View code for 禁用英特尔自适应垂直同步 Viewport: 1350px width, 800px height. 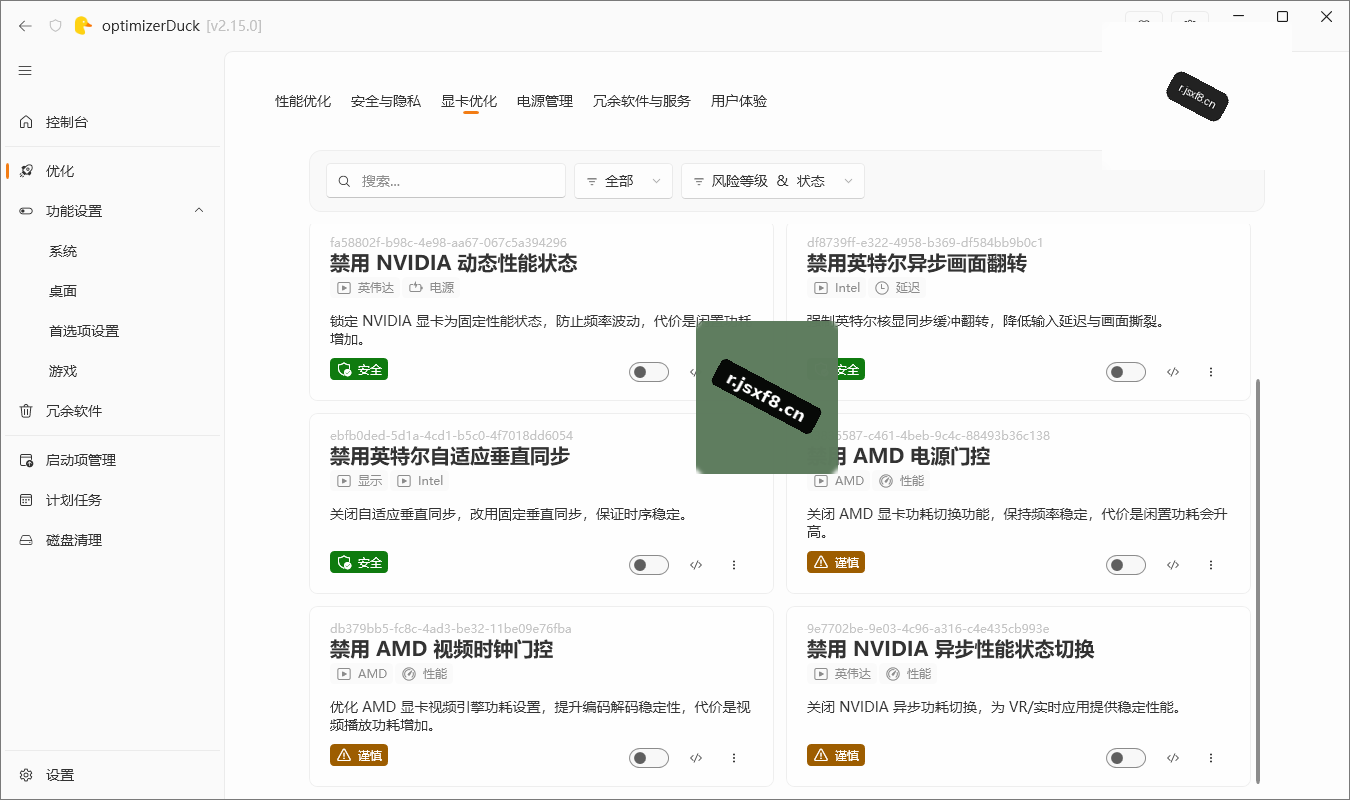click(x=696, y=565)
